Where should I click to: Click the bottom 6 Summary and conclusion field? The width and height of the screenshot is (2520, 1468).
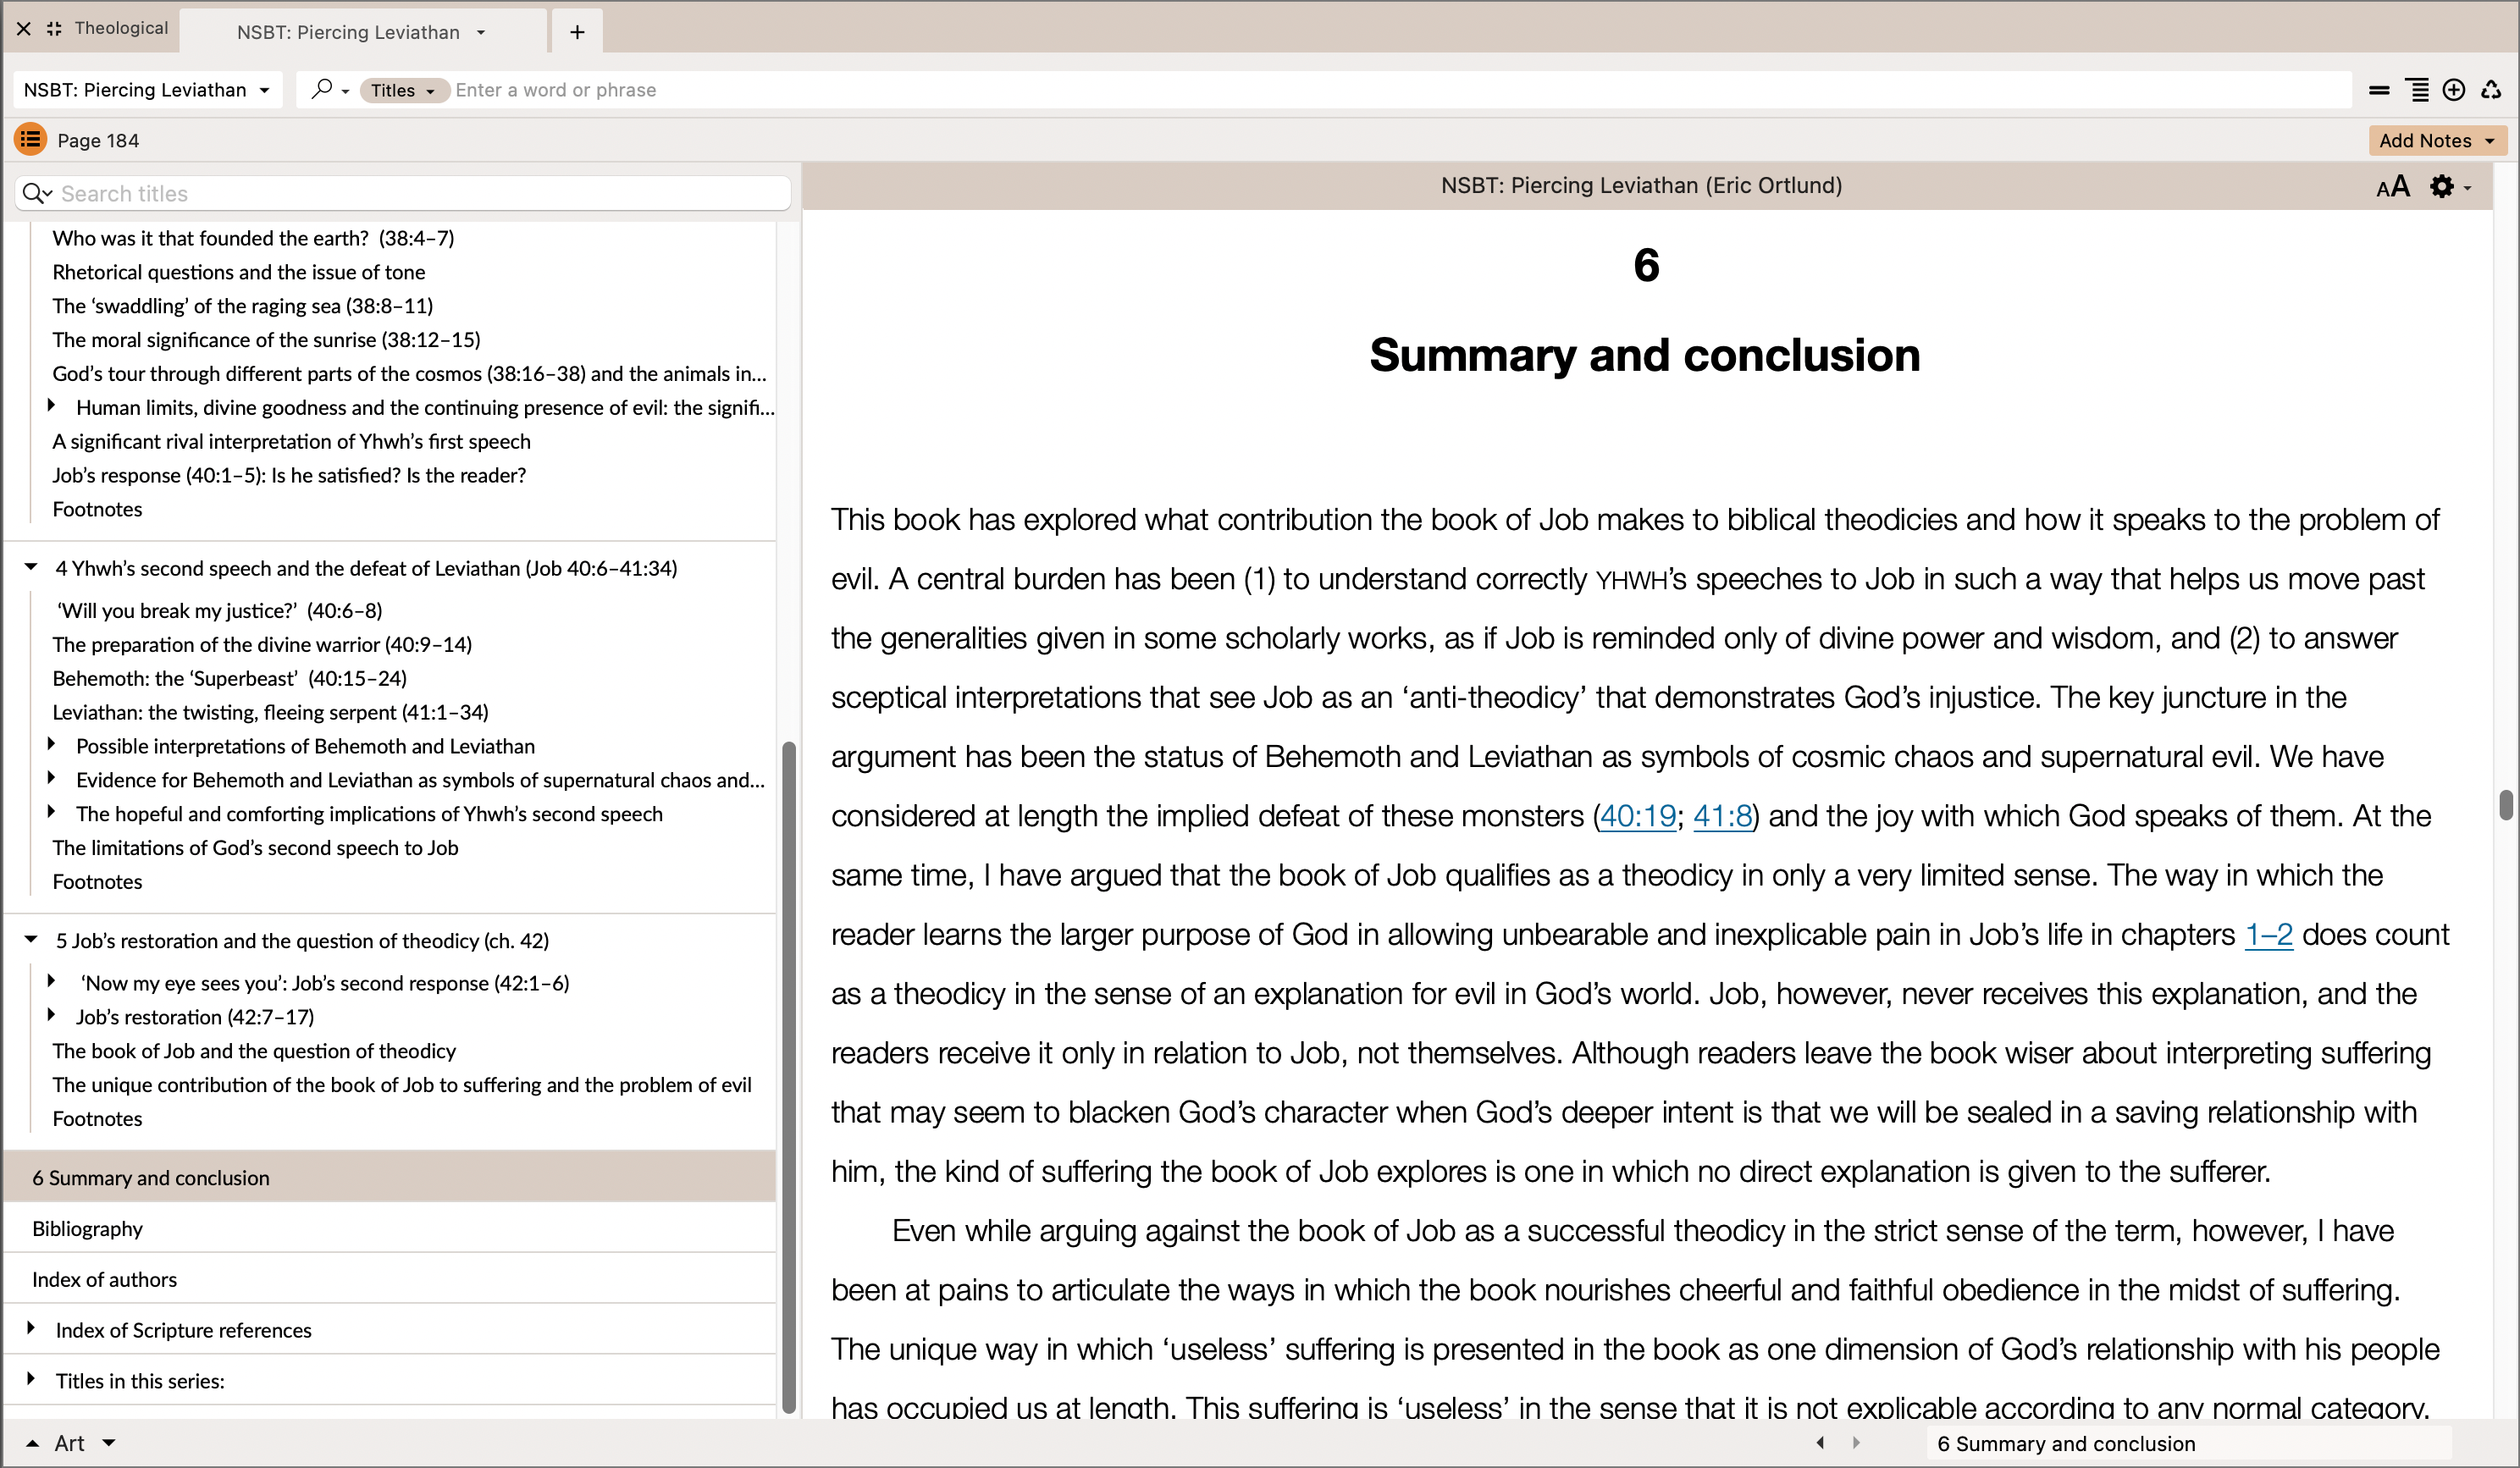2187,1443
